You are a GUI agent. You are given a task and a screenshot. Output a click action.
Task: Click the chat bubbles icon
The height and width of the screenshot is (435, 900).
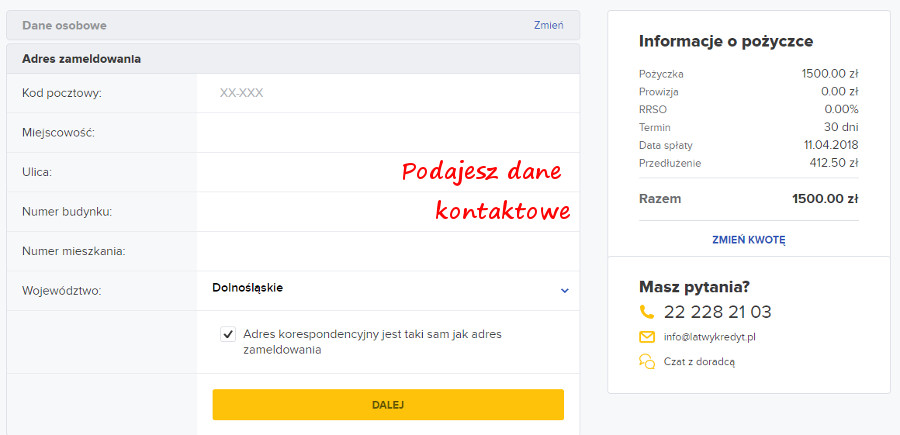coord(647,362)
